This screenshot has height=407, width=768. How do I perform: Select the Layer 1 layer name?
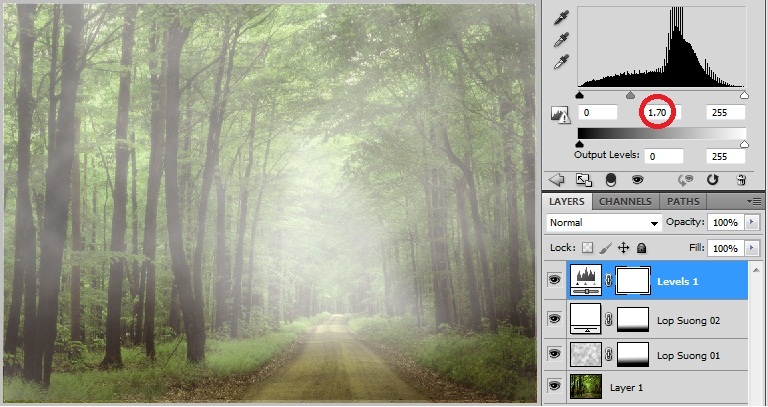pos(626,388)
